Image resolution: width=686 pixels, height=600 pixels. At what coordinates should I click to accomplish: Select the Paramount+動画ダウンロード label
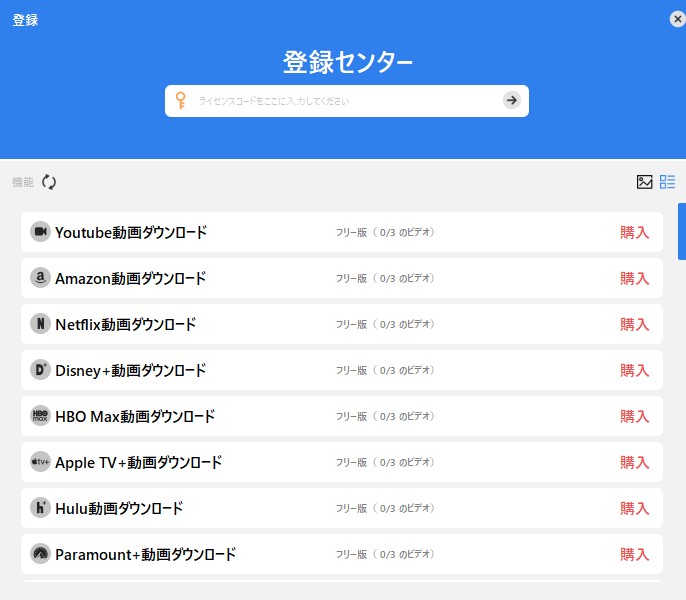pos(146,554)
